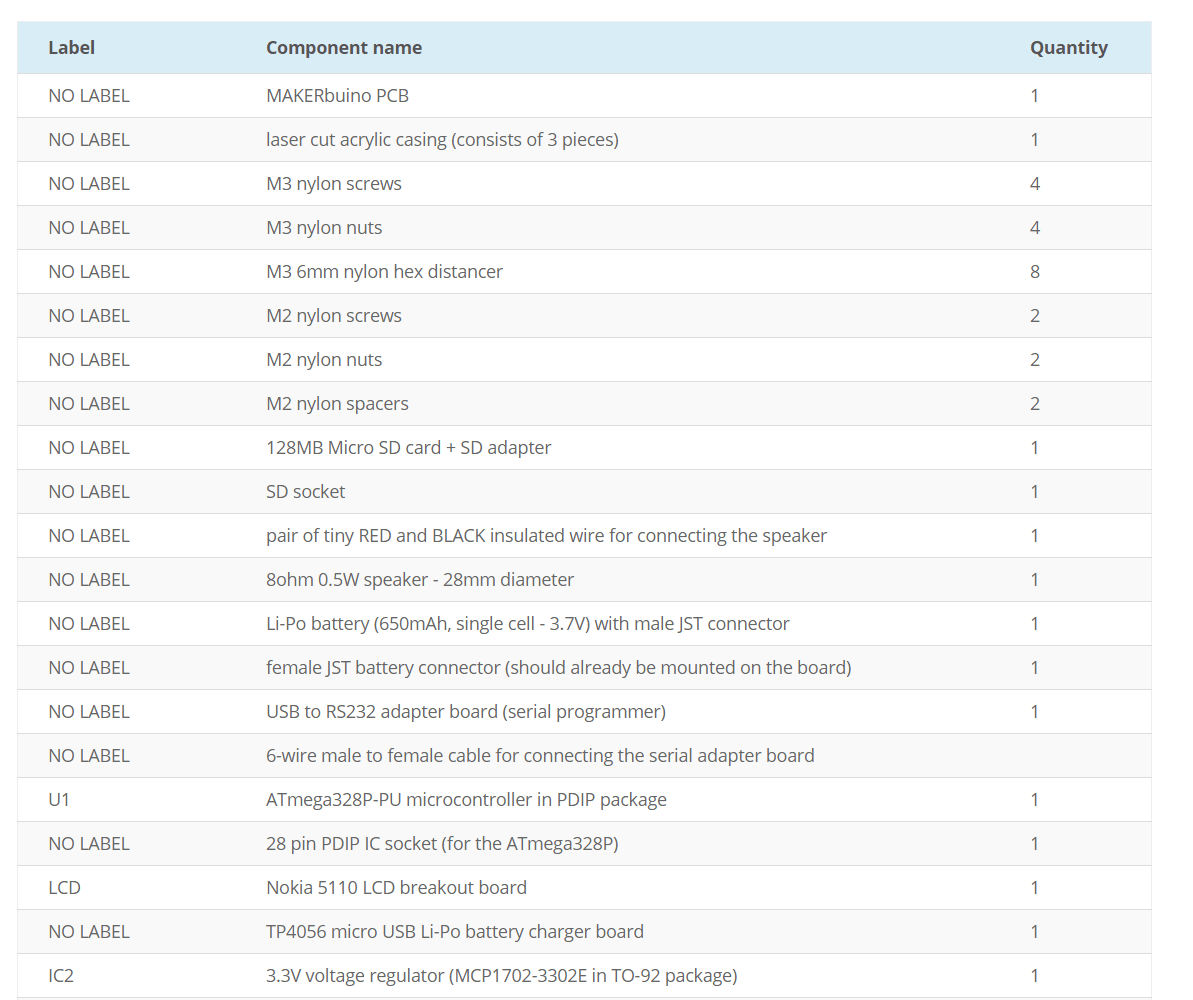
Task: Click the 'IC2' label cell
Action: click(61, 976)
